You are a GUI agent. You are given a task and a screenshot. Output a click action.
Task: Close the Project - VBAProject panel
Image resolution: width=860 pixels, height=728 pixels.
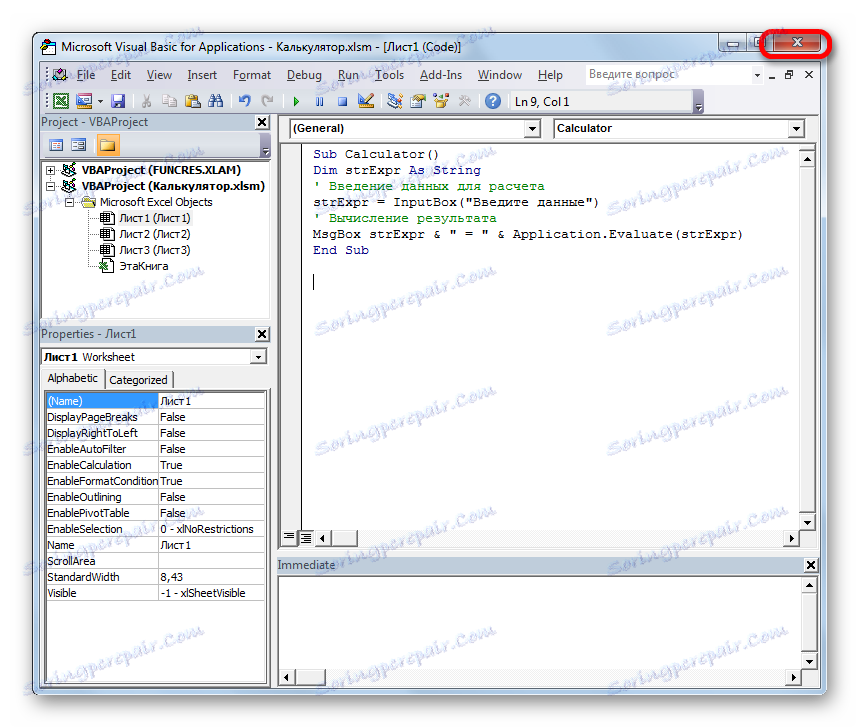coord(262,122)
